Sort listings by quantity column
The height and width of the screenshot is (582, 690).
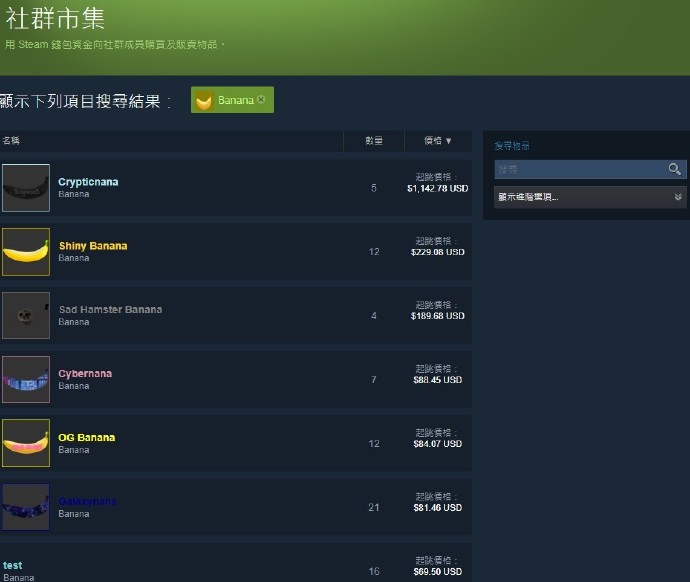tap(374, 141)
